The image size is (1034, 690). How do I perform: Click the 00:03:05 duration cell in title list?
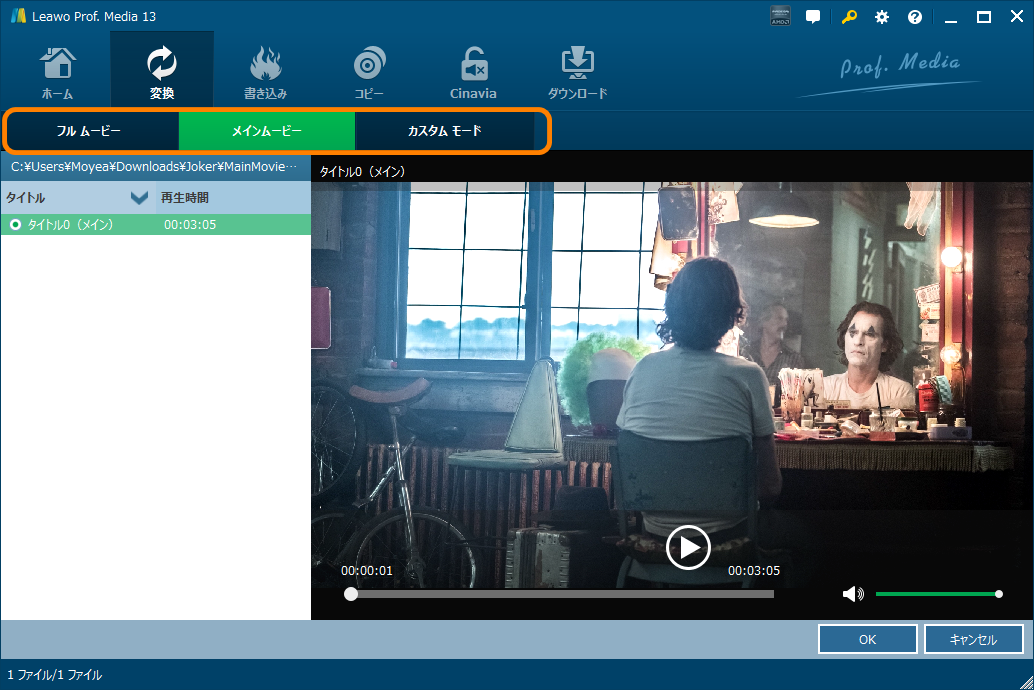[190, 225]
